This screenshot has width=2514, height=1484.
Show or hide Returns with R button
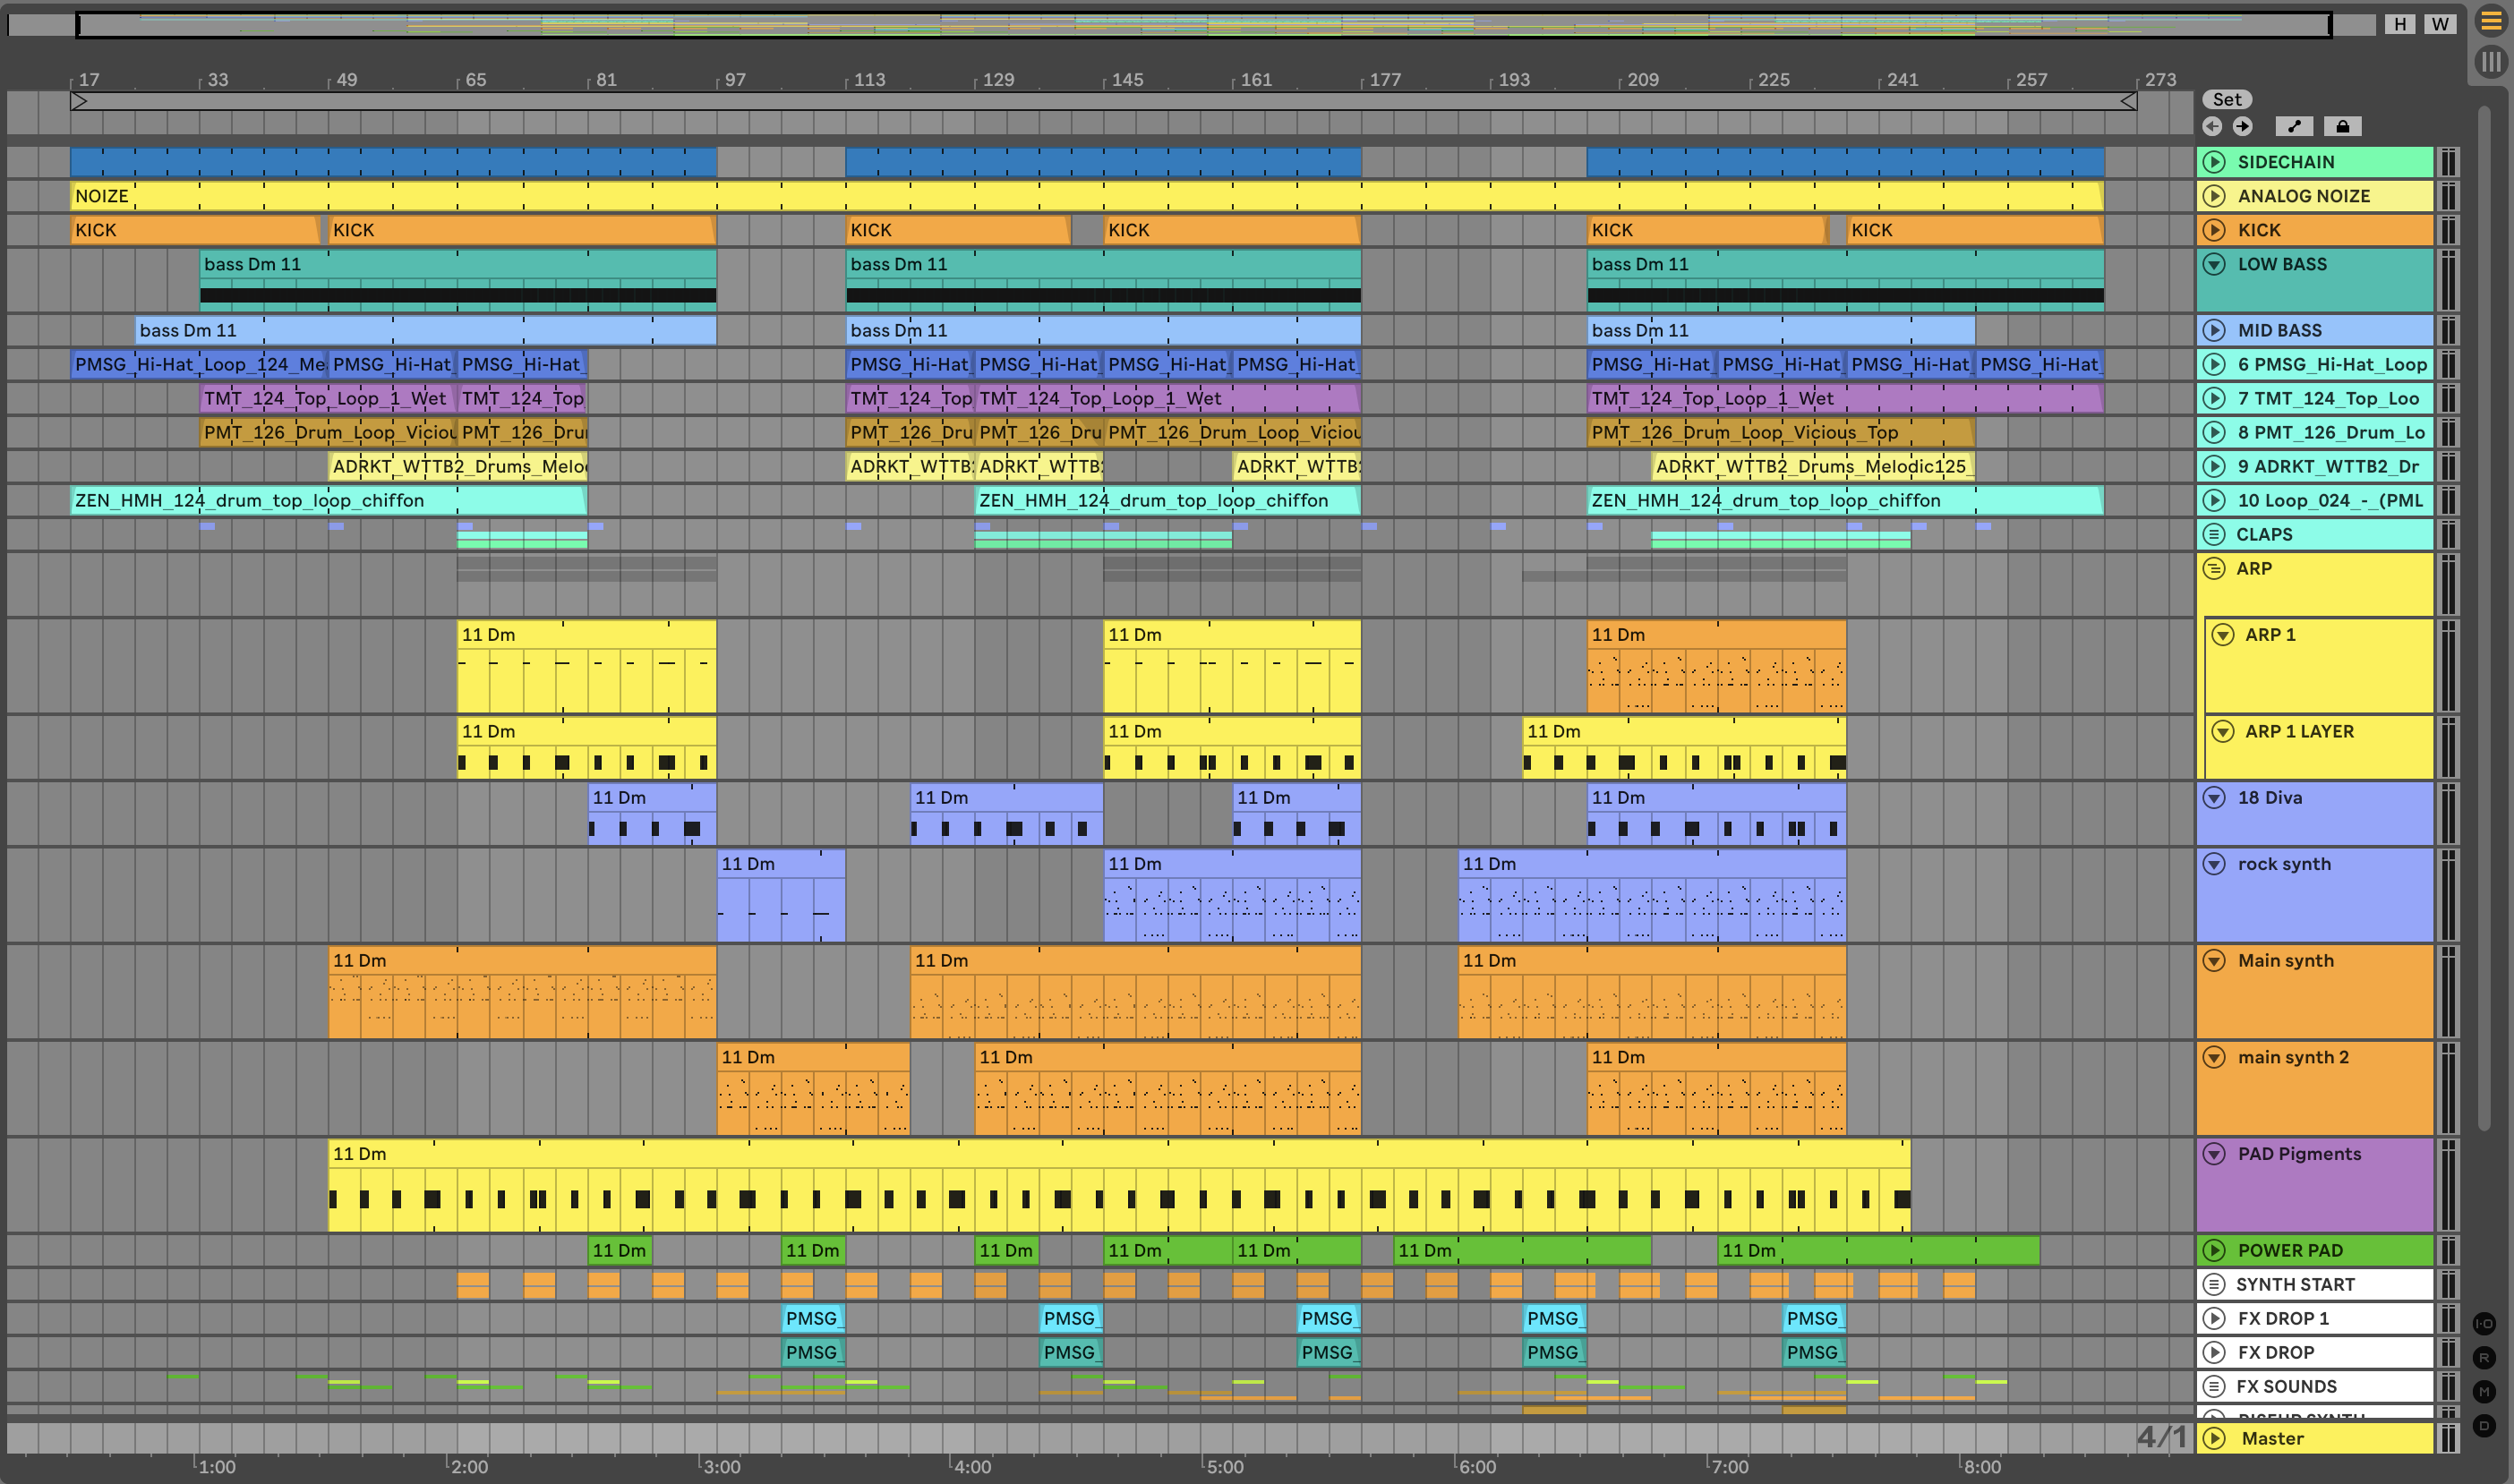click(2484, 1357)
